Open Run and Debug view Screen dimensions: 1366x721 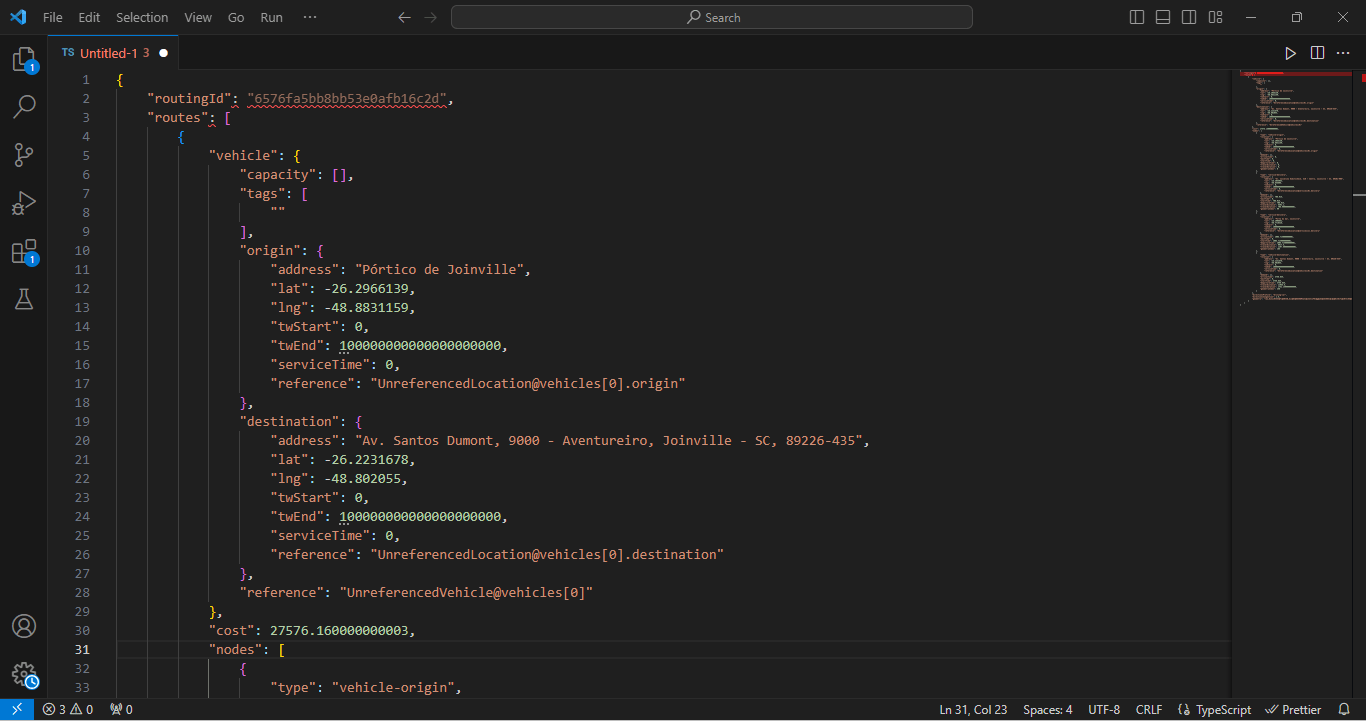pyautogui.click(x=24, y=203)
